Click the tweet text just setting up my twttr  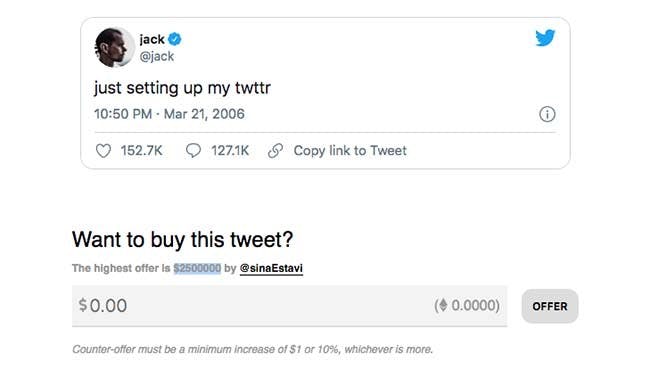[x=182, y=88]
